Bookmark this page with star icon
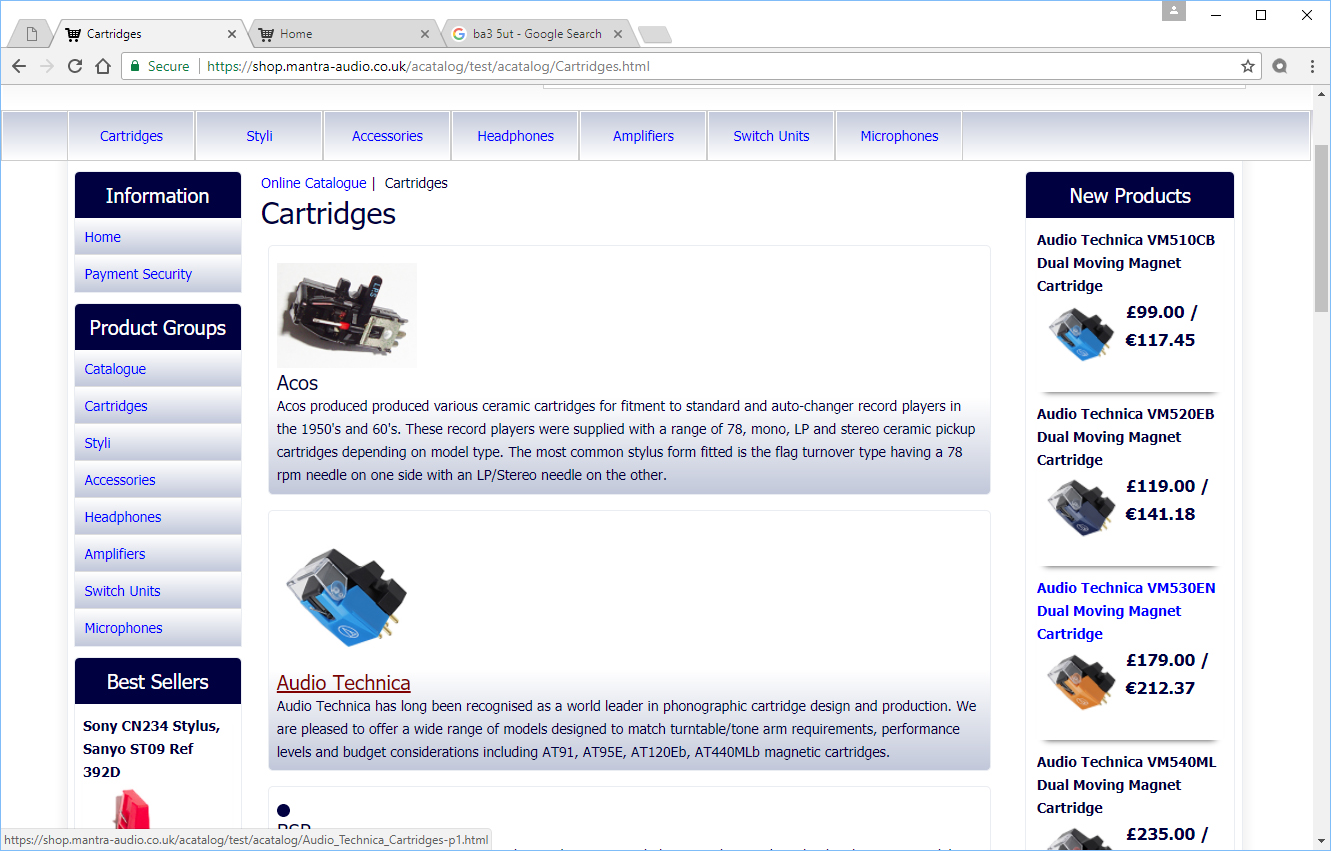Viewport: 1331px width, 851px height. pyautogui.click(x=1247, y=66)
